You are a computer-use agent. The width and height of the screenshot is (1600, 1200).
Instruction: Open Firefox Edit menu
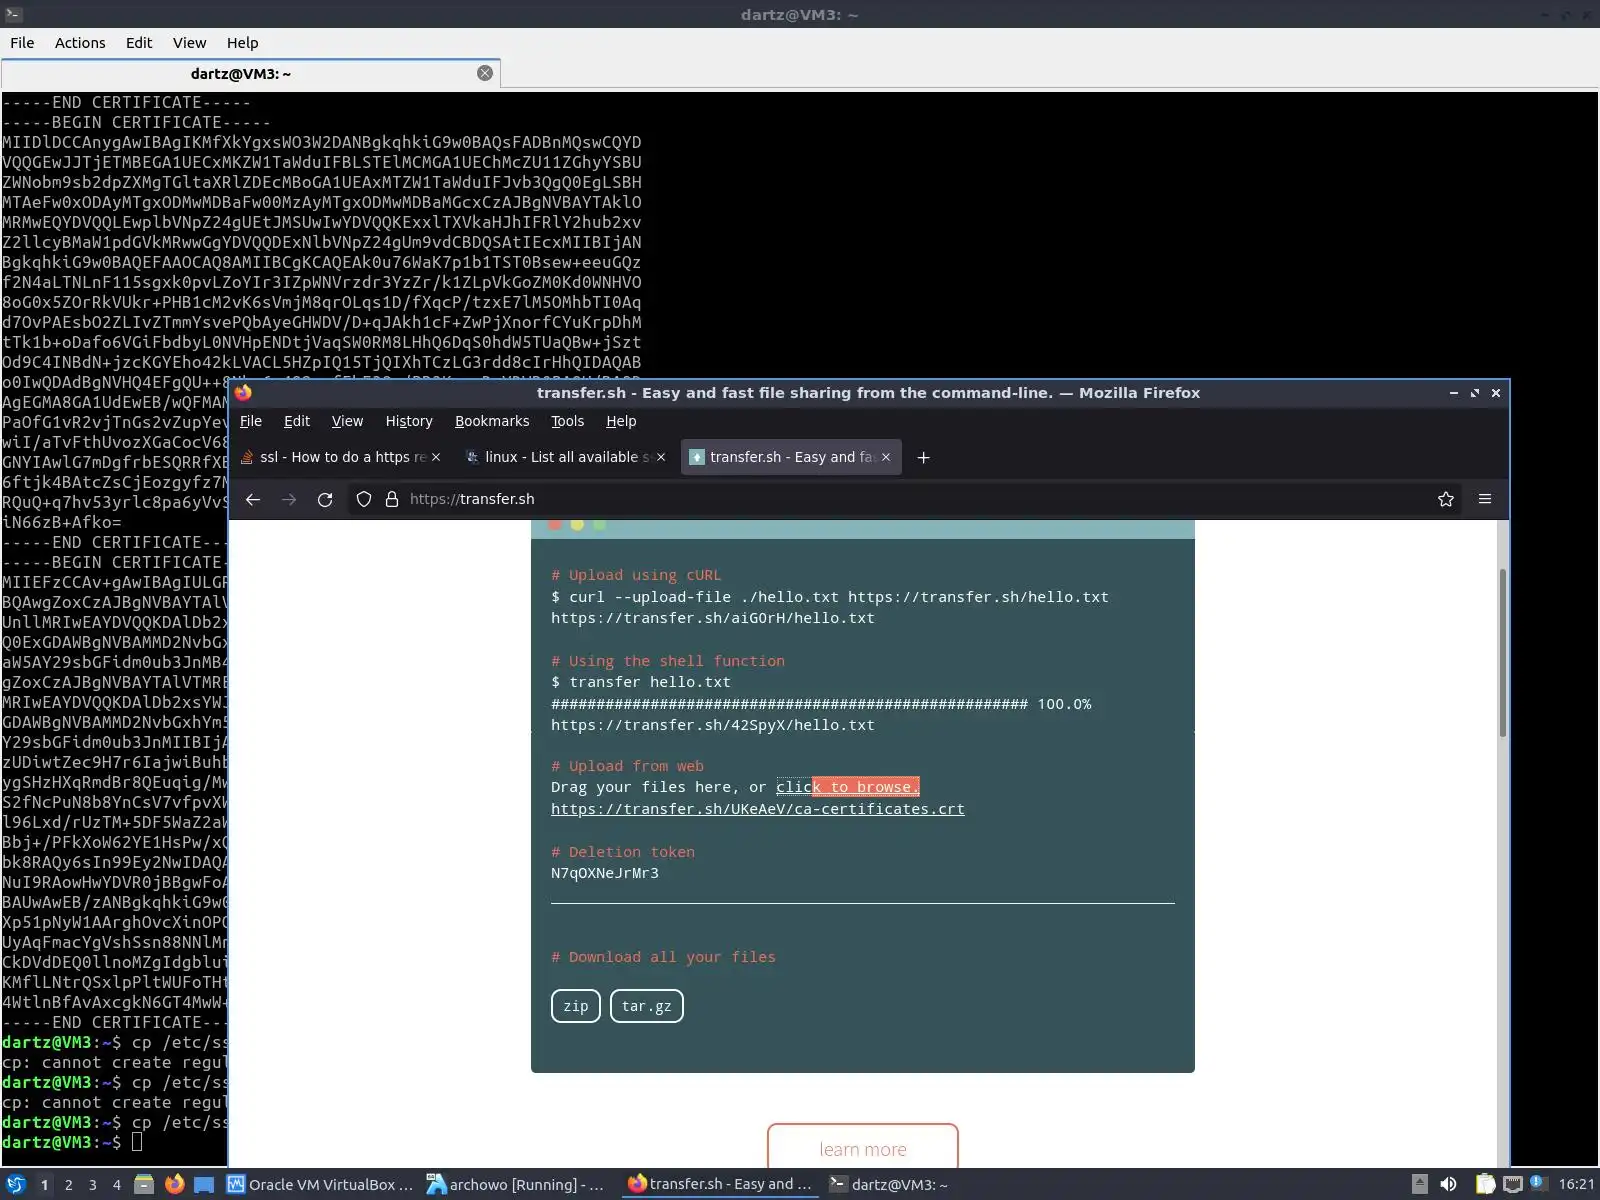pyautogui.click(x=297, y=421)
